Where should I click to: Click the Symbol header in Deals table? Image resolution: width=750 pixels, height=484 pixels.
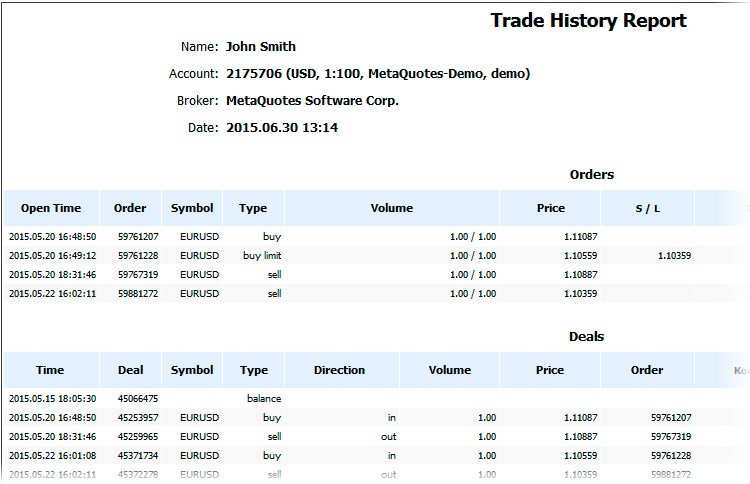tap(192, 370)
